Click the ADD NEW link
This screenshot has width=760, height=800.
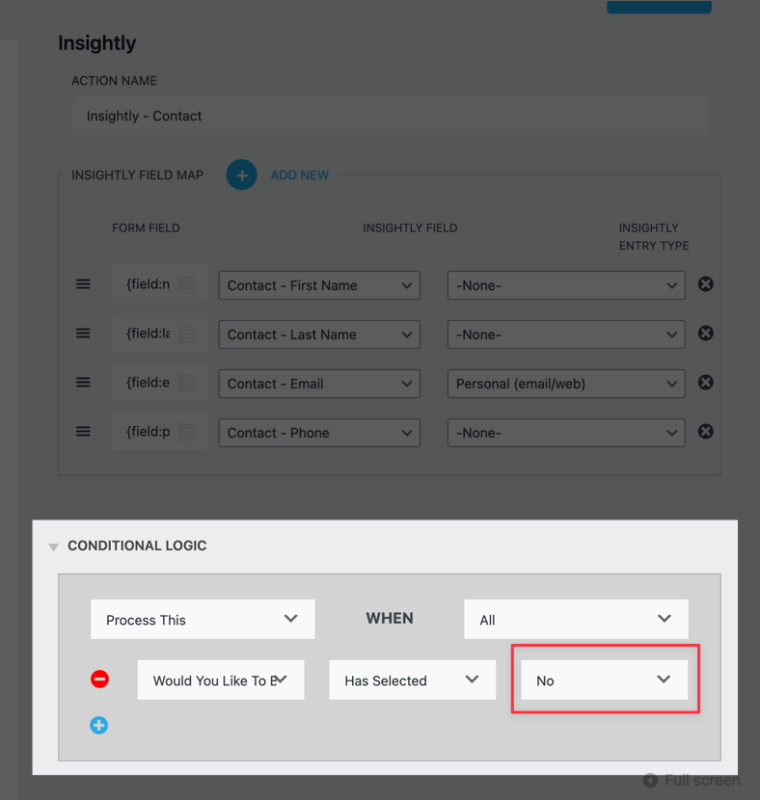pyautogui.click(x=299, y=174)
